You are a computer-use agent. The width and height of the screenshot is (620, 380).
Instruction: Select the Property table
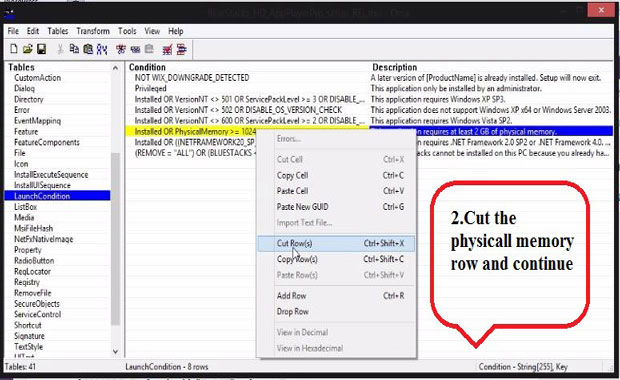click(28, 250)
